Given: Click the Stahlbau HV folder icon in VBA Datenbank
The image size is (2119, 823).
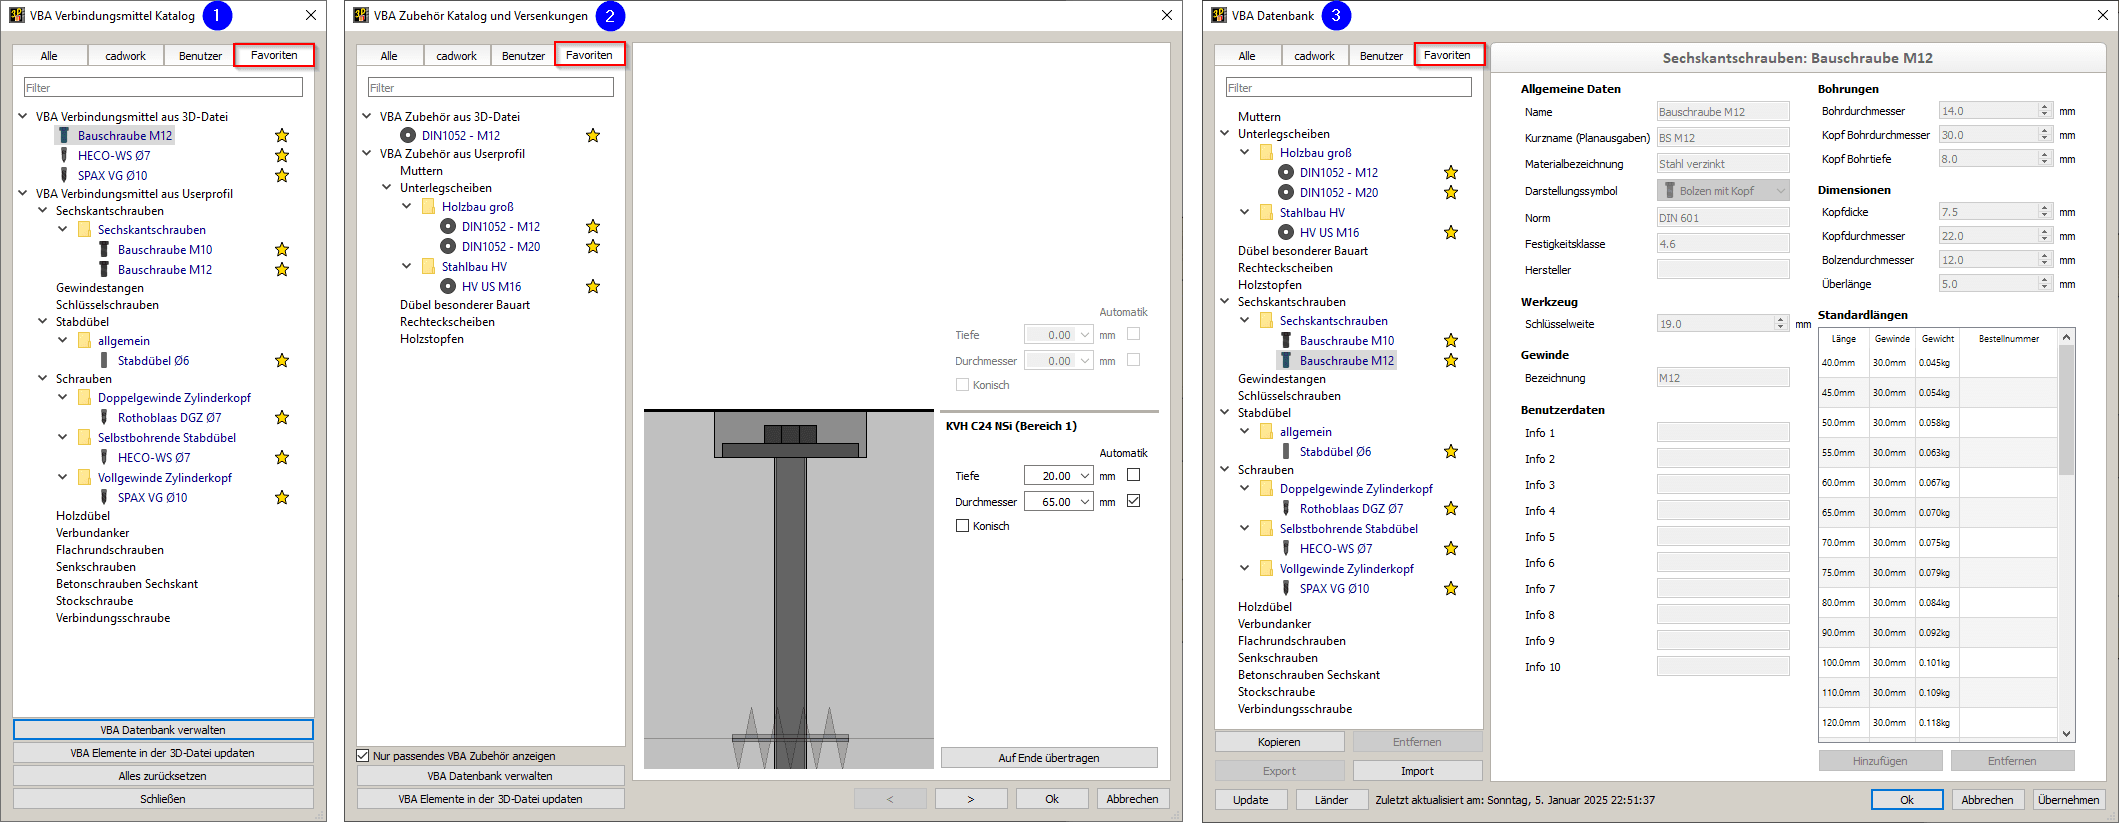Looking at the screenshot, I should pos(1266,213).
